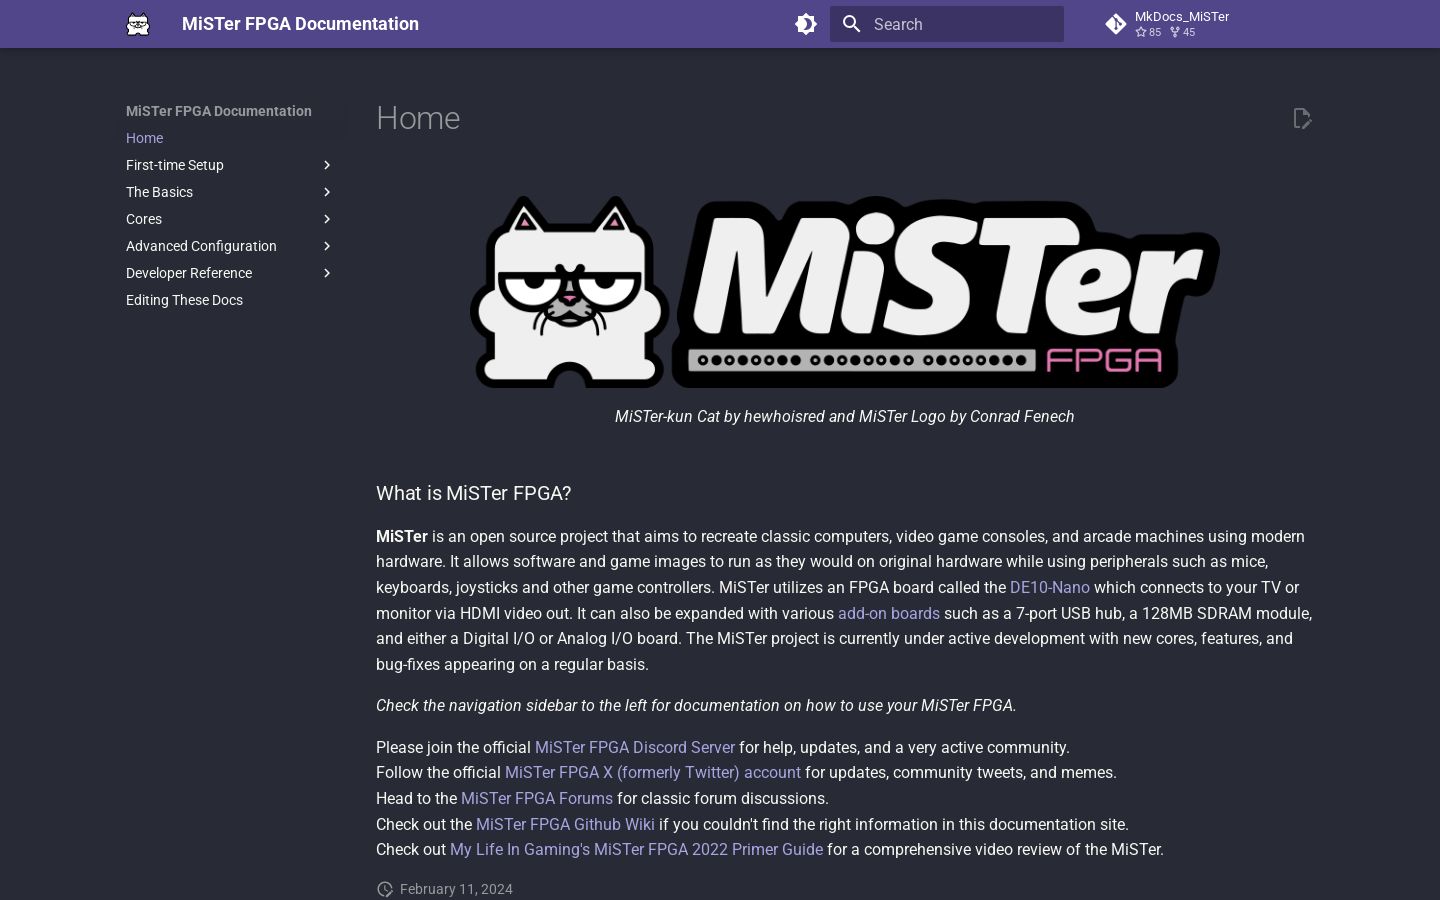Open Editing These Docs page

(184, 300)
